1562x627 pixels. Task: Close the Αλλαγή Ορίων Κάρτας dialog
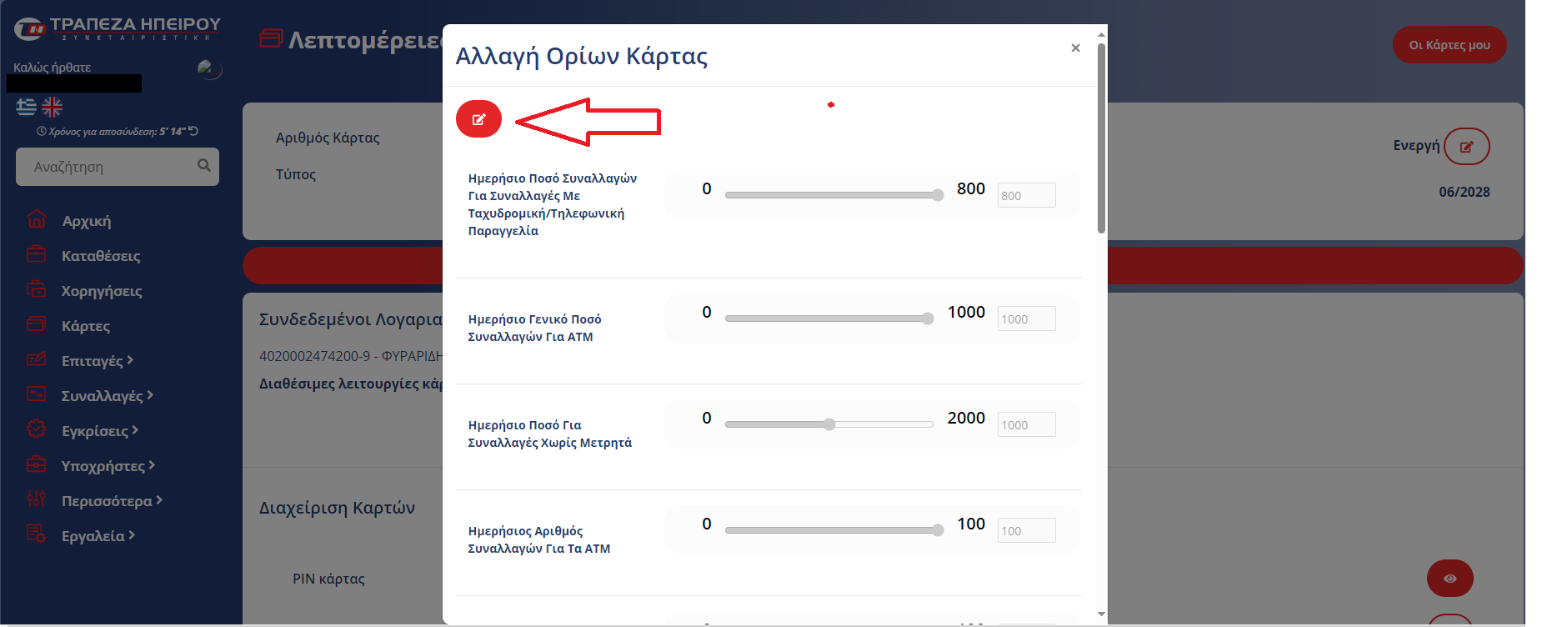pyautogui.click(x=1075, y=48)
